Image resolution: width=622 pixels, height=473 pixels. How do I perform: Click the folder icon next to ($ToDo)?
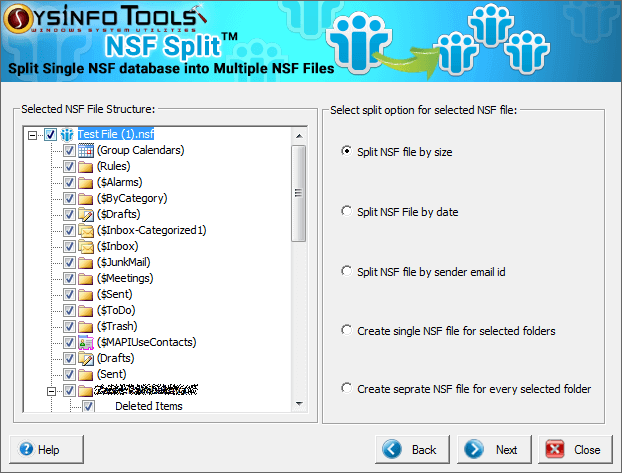(85, 311)
